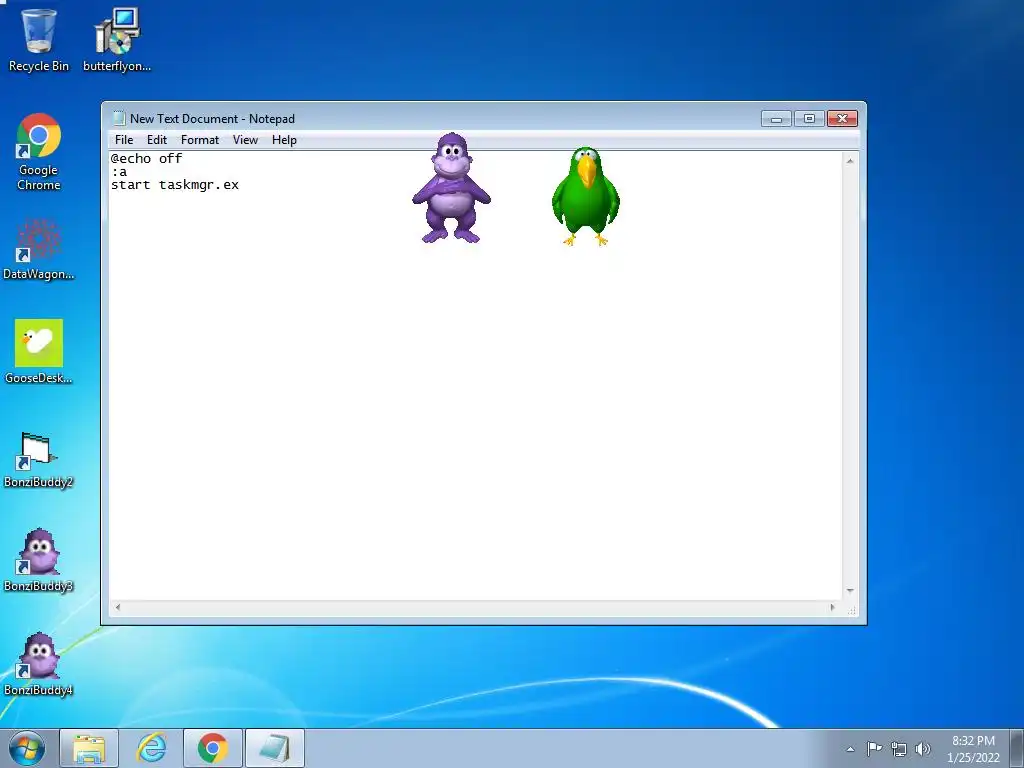1024x768 pixels.
Task: Click the clock showing 8:32 PM
Action: [x=973, y=741]
